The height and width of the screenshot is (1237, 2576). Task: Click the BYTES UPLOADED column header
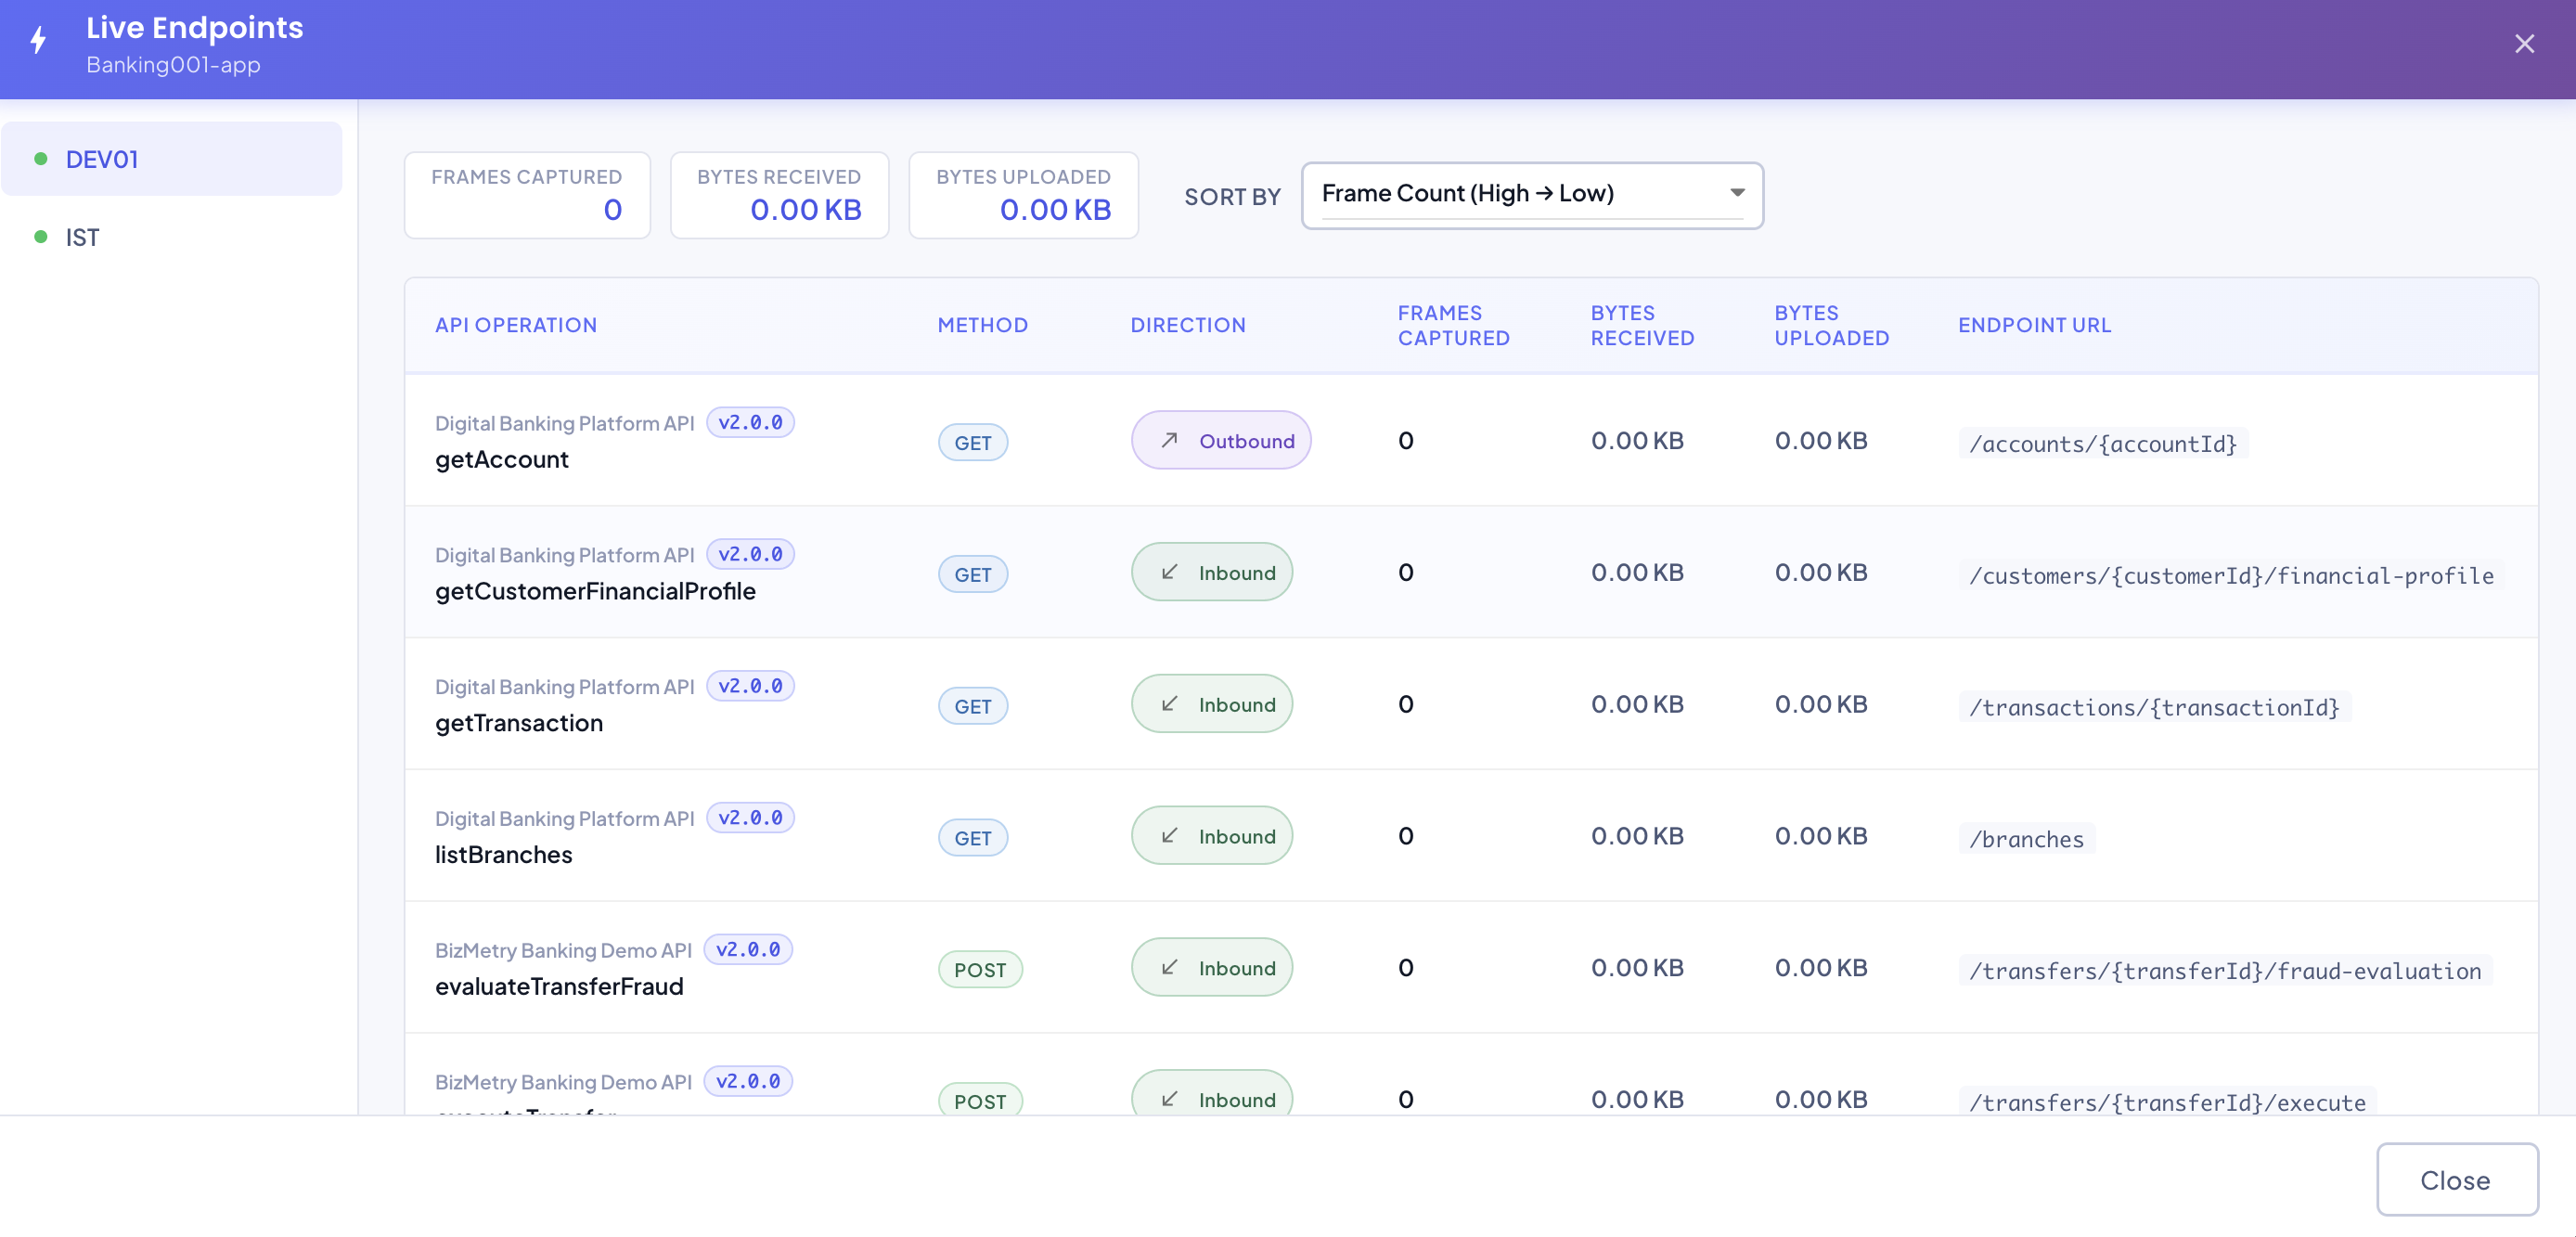(x=1831, y=325)
